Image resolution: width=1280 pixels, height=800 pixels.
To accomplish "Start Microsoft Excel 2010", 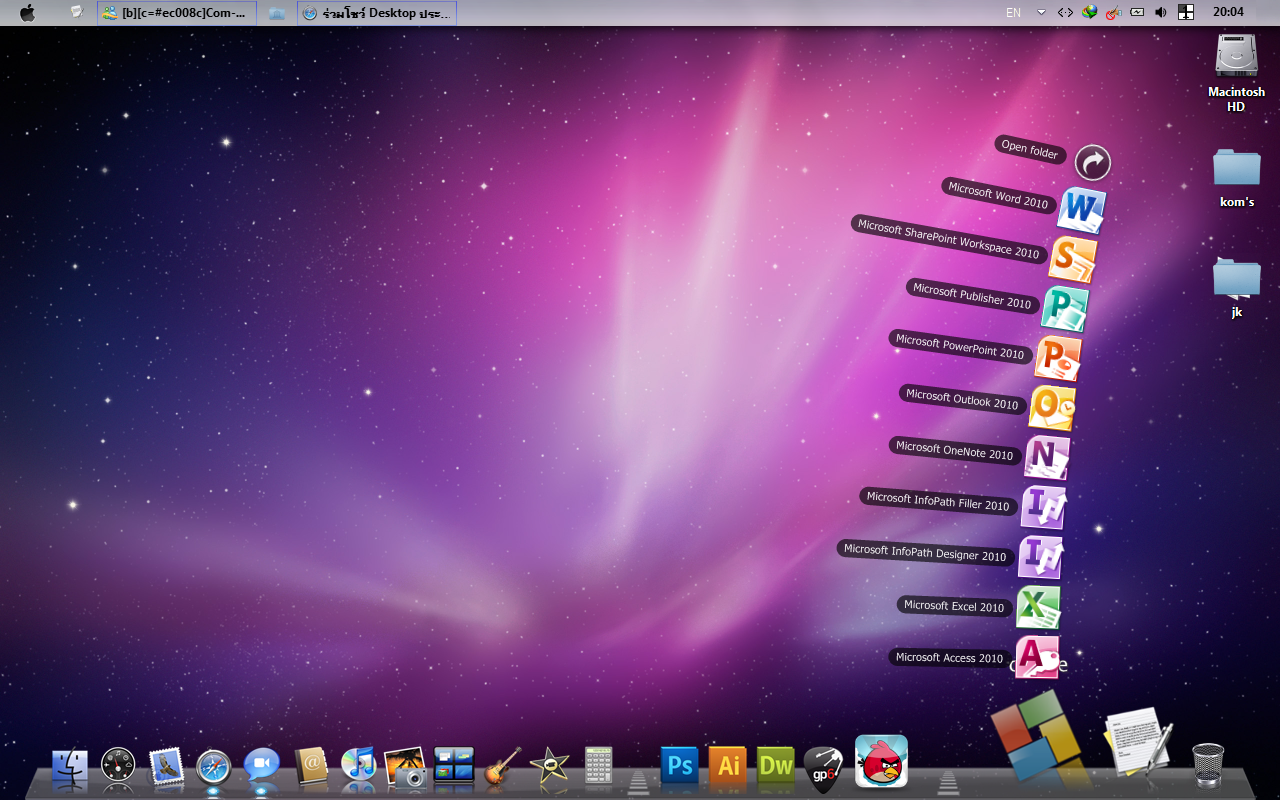I will point(1038,607).
